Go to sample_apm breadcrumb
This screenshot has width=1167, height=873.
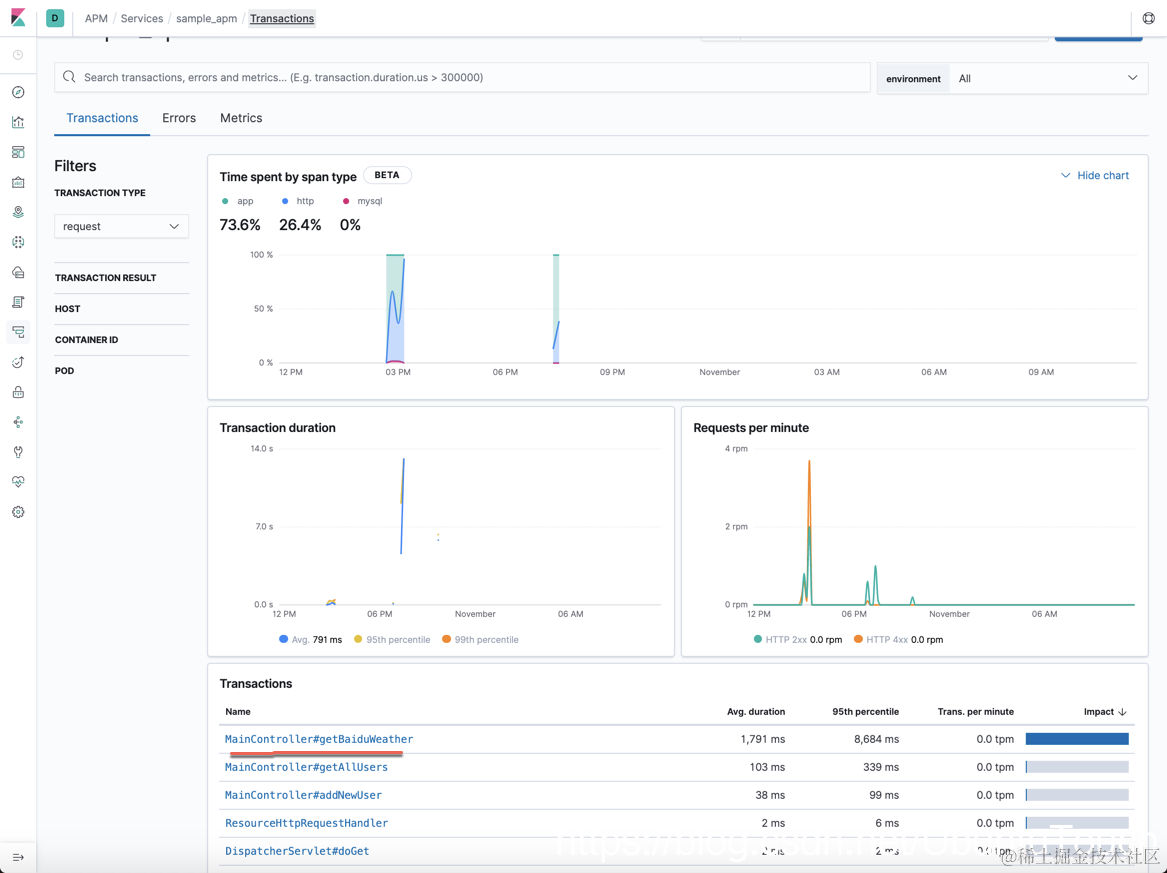coord(206,18)
